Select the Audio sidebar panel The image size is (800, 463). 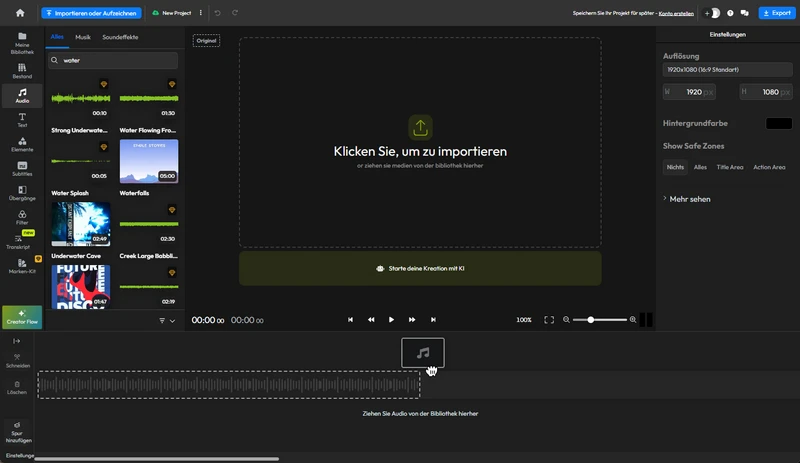tap(22, 95)
